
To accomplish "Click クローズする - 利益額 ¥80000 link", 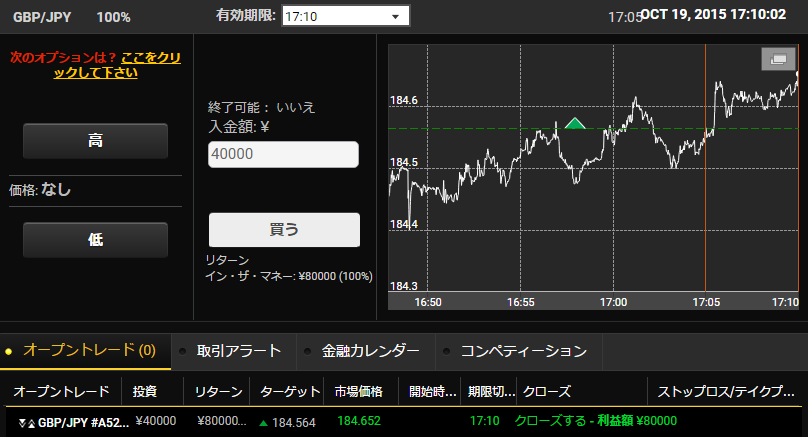I will (x=596, y=421).
